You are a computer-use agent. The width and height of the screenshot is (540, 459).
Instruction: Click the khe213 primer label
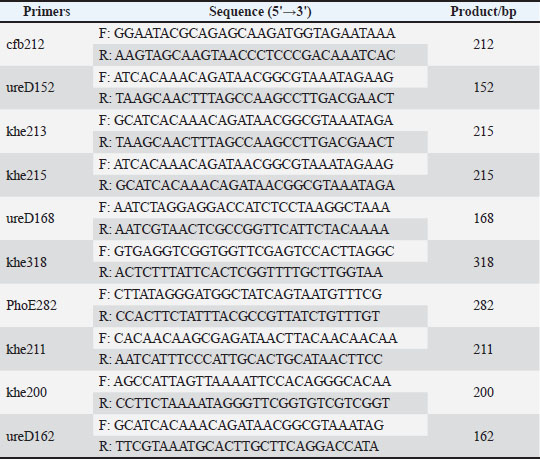coord(26,131)
